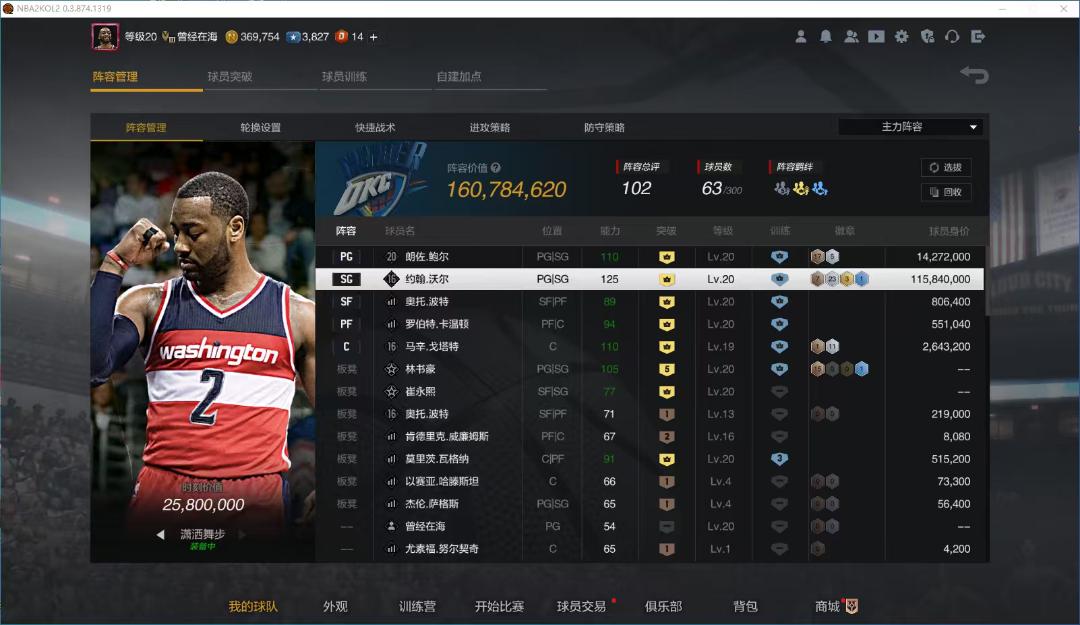
Task: Go back with the return arrow
Action: (974, 74)
